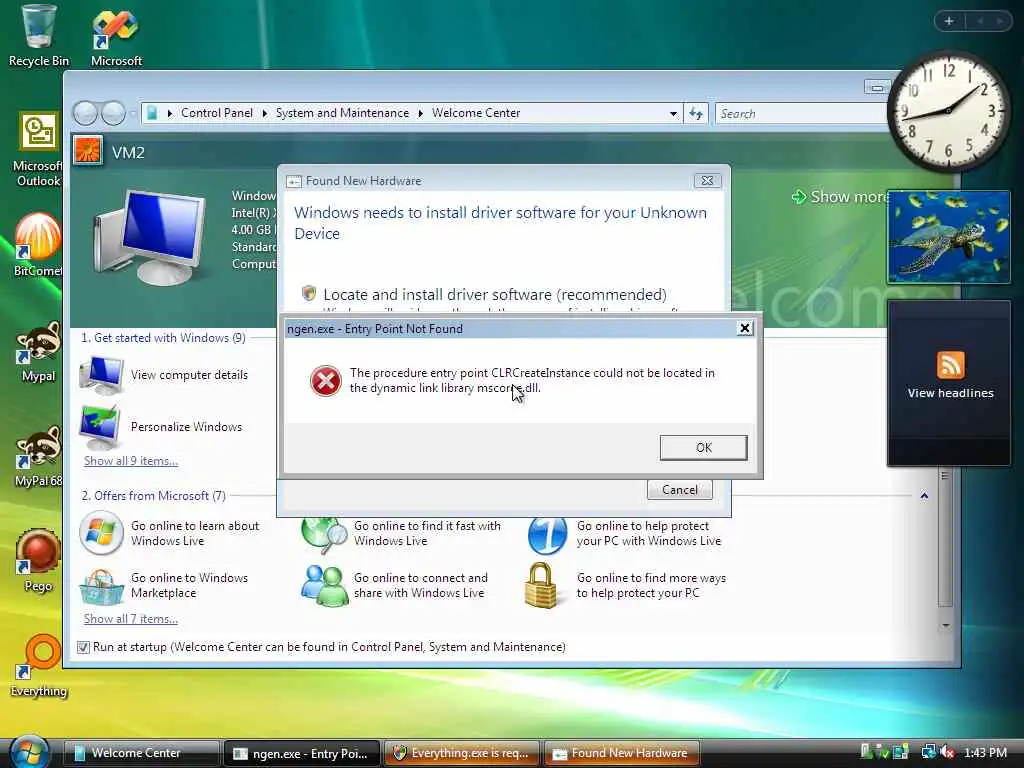Screen dimensions: 1024x768
Task: Close the ngen.exe Entry Point Not Found dialog
Action: 744,328
